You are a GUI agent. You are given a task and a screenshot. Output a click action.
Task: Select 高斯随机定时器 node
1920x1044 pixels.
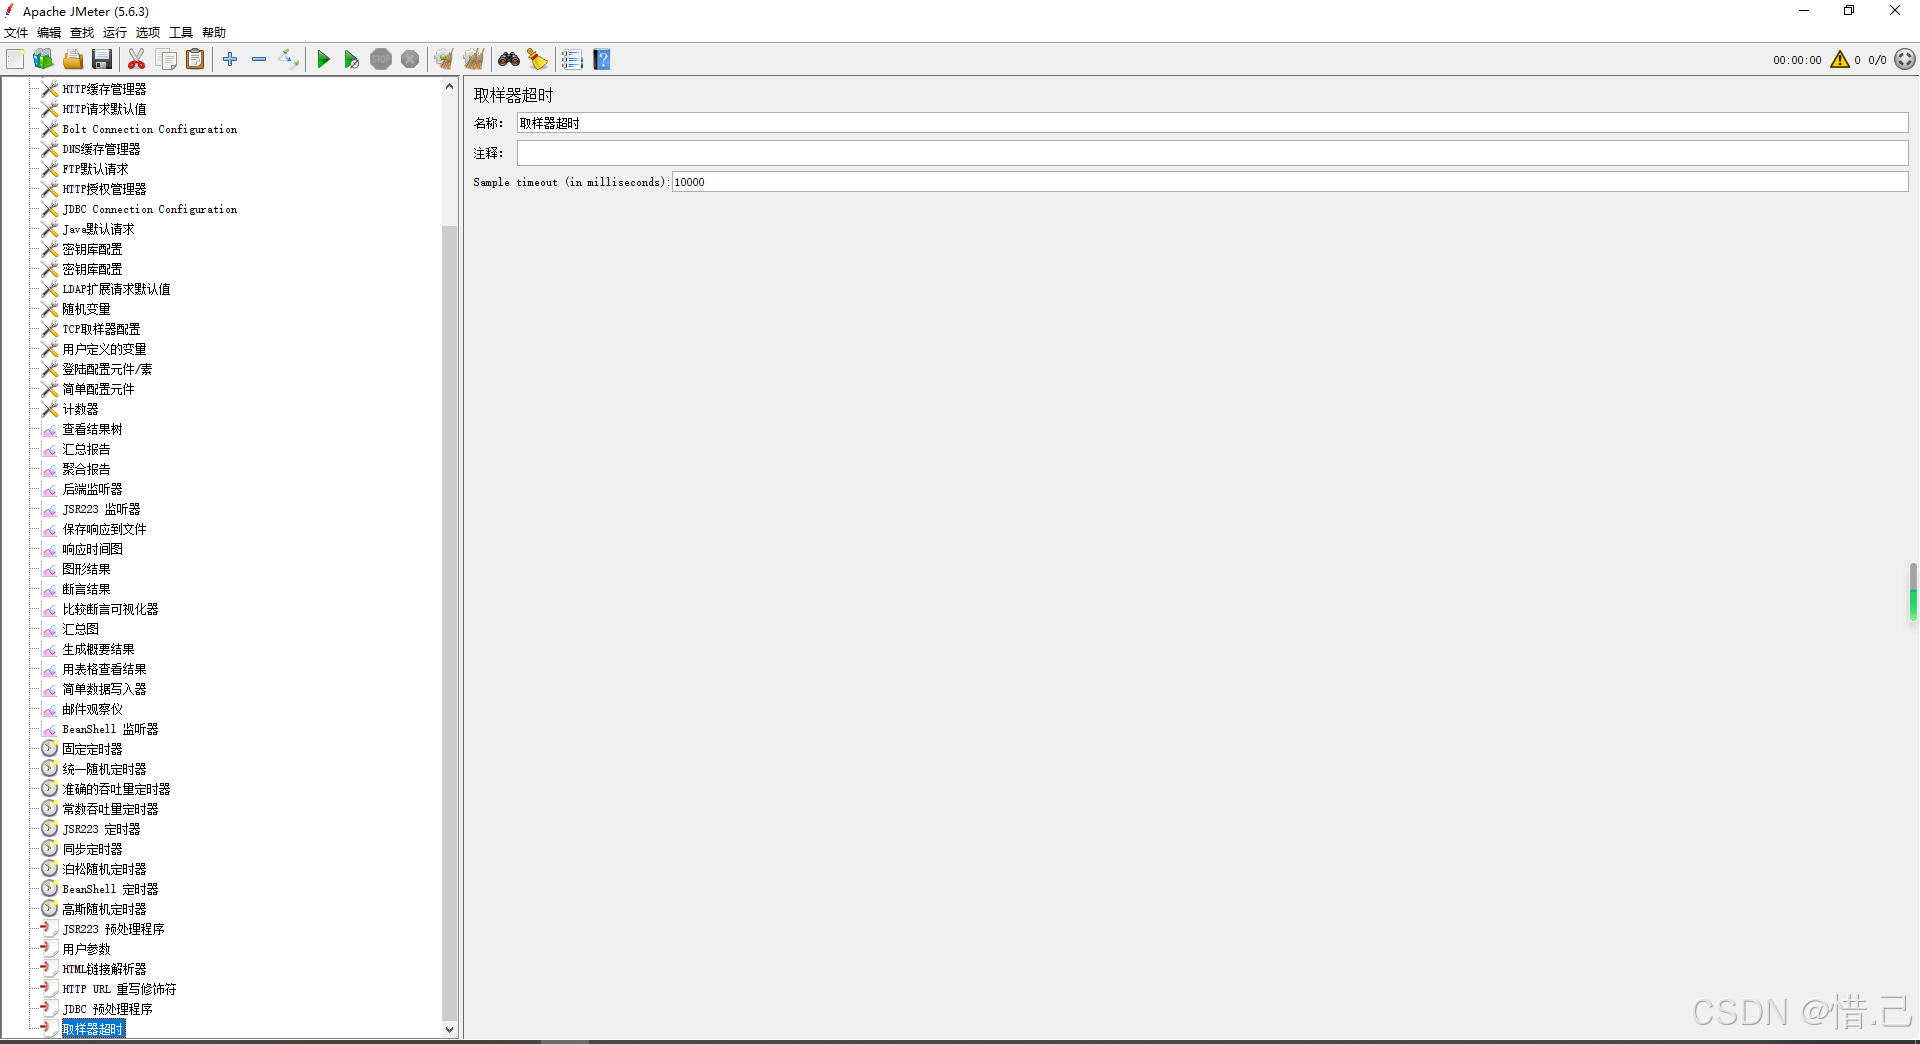(104, 909)
